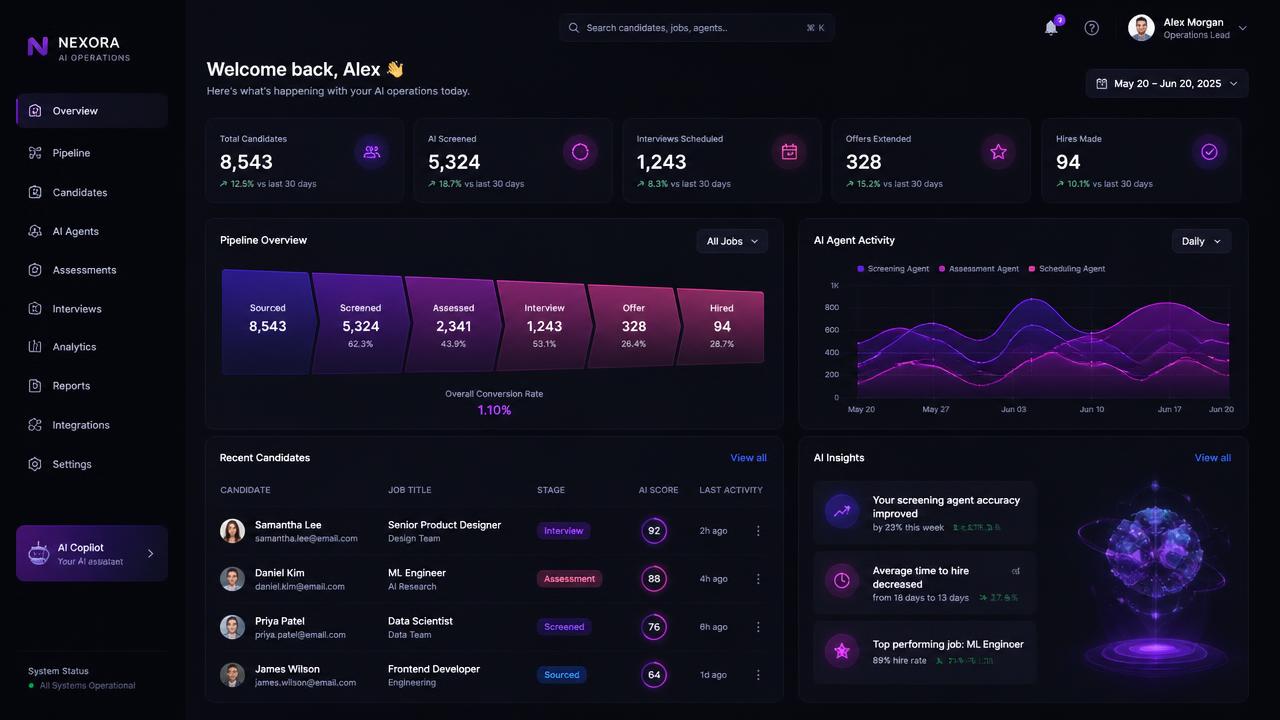The image size is (1280, 720).
Task: Click the AI SCORE column header
Action: click(659, 490)
